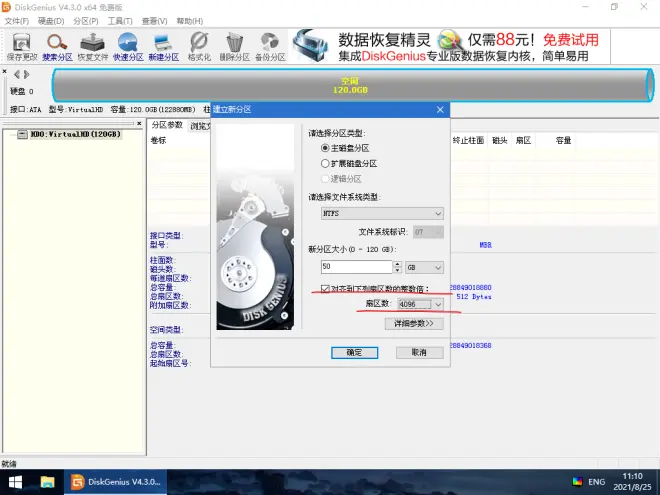Click the 搜索分区 search partition icon
Screen dimensions: 660x495
point(57,47)
